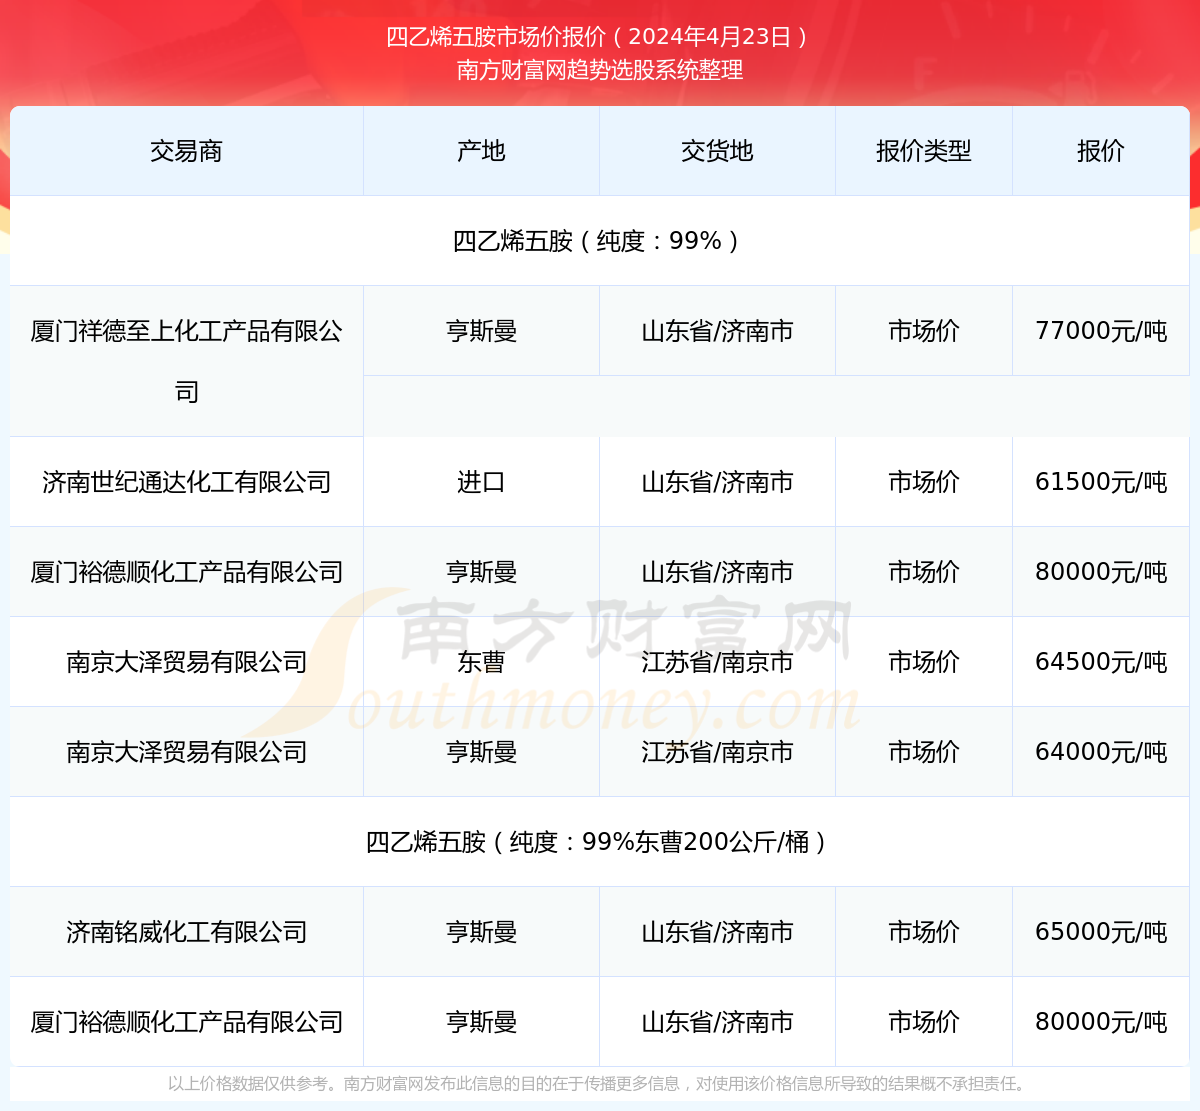The height and width of the screenshot is (1111, 1200).
Task: Click 厦门裕德顺化工产品有限公司 under the 200公斤/桶 section
Action: click(186, 1022)
